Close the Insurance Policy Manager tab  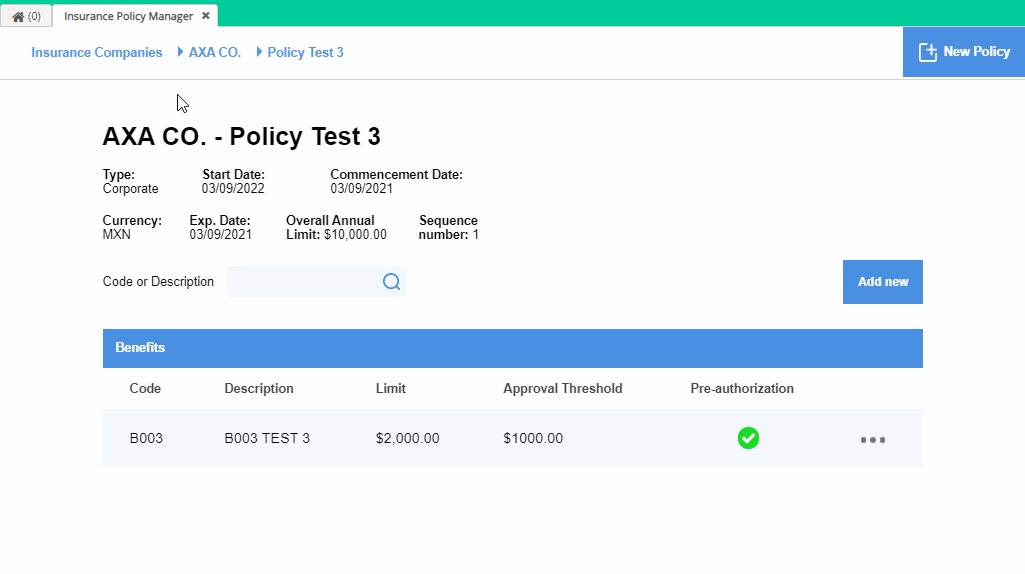click(205, 16)
